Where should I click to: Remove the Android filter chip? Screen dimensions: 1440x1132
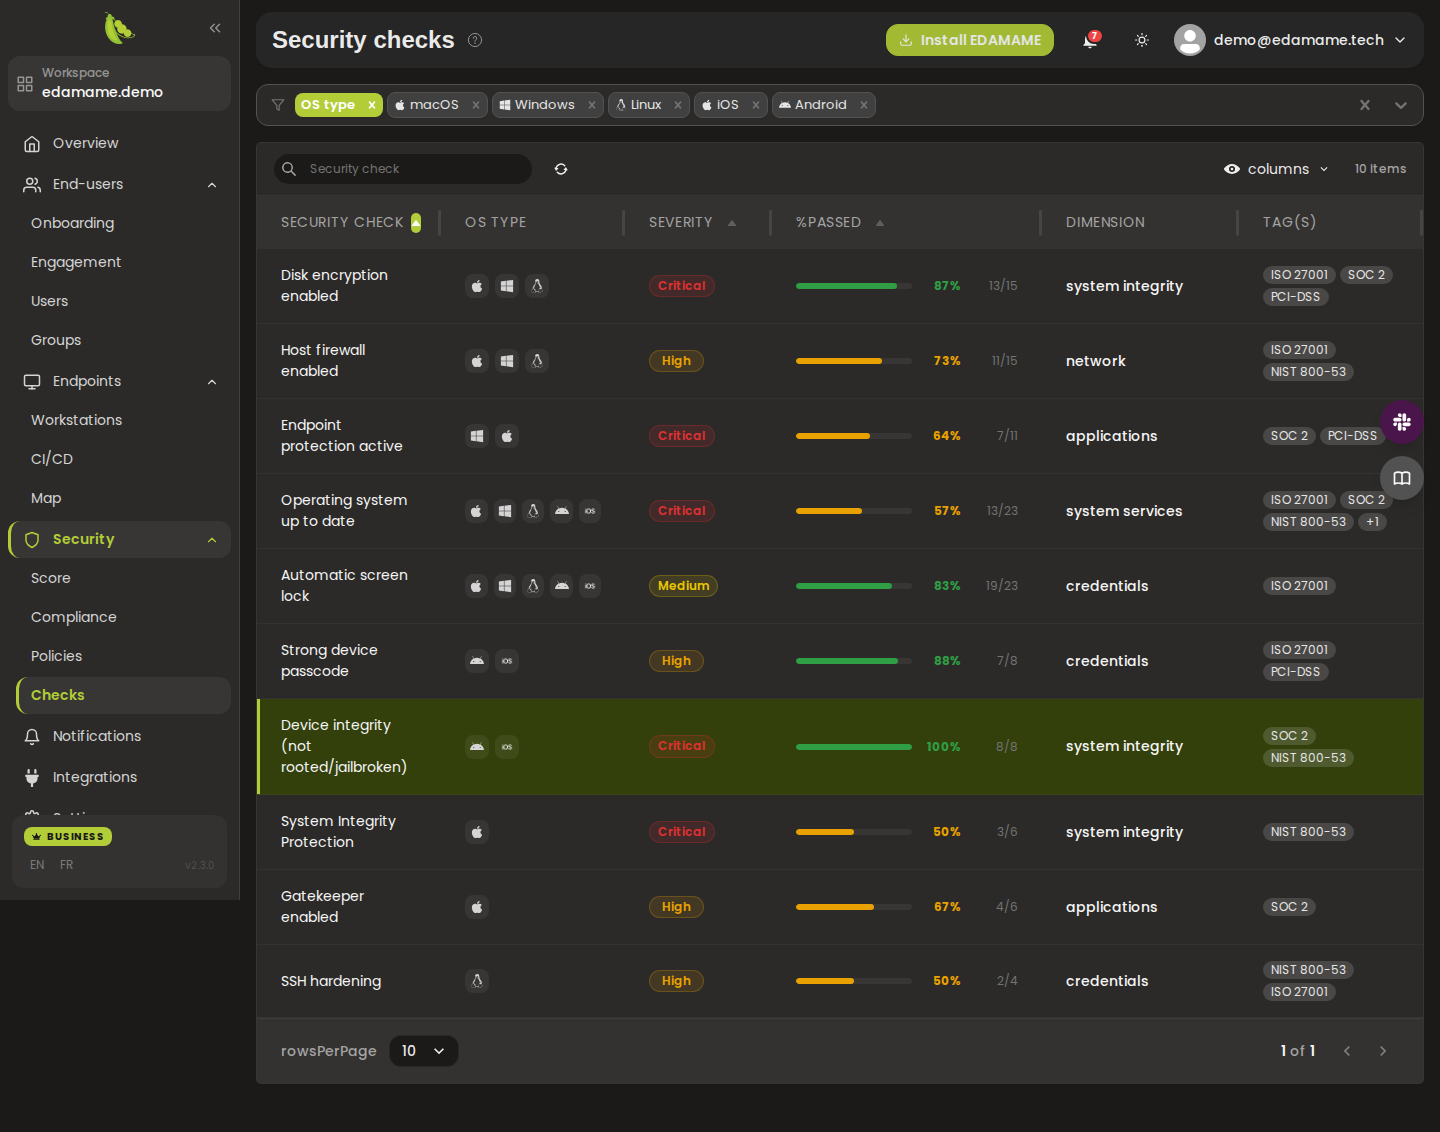pyautogui.click(x=864, y=105)
